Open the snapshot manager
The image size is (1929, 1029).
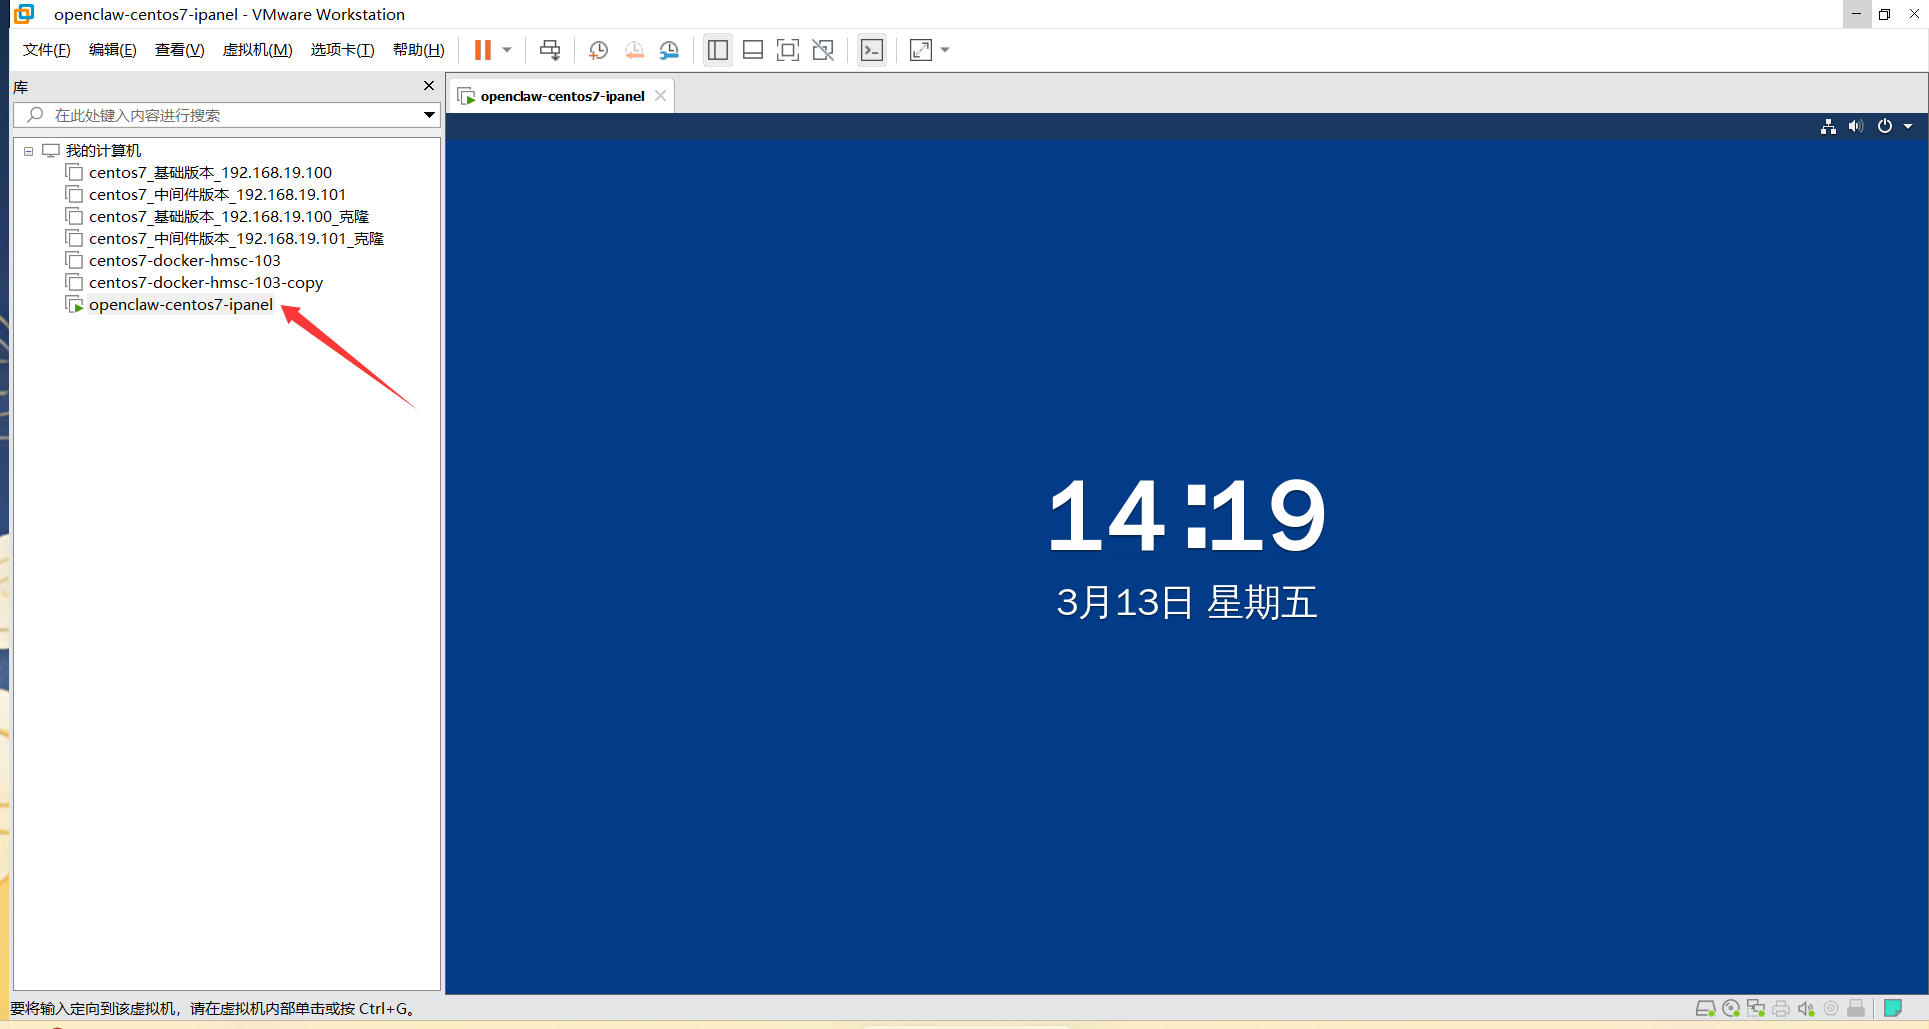pos(669,49)
